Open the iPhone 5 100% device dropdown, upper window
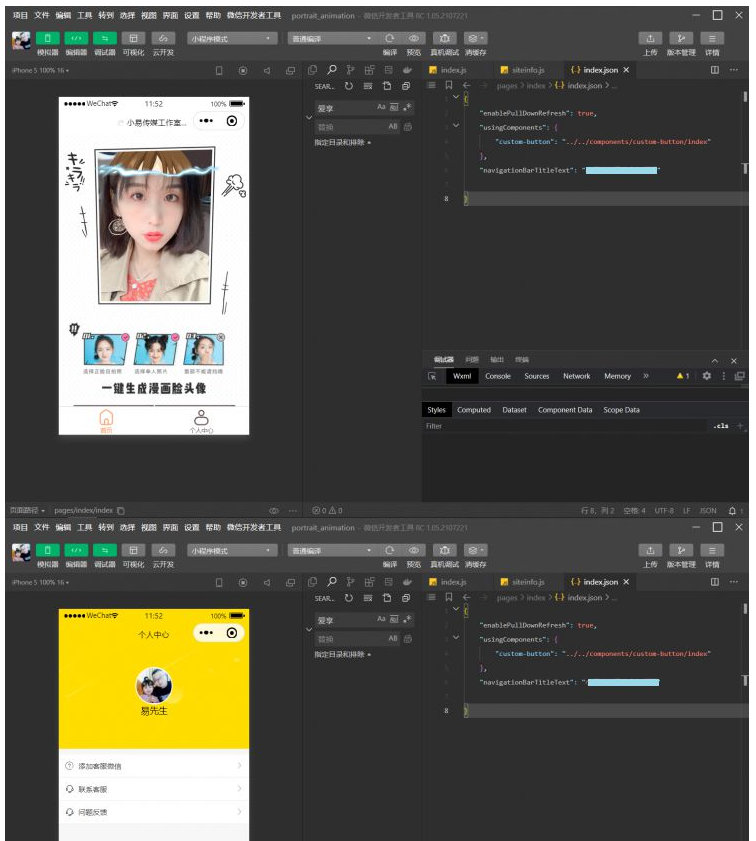This screenshot has width=756, height=841. [40, 70]
